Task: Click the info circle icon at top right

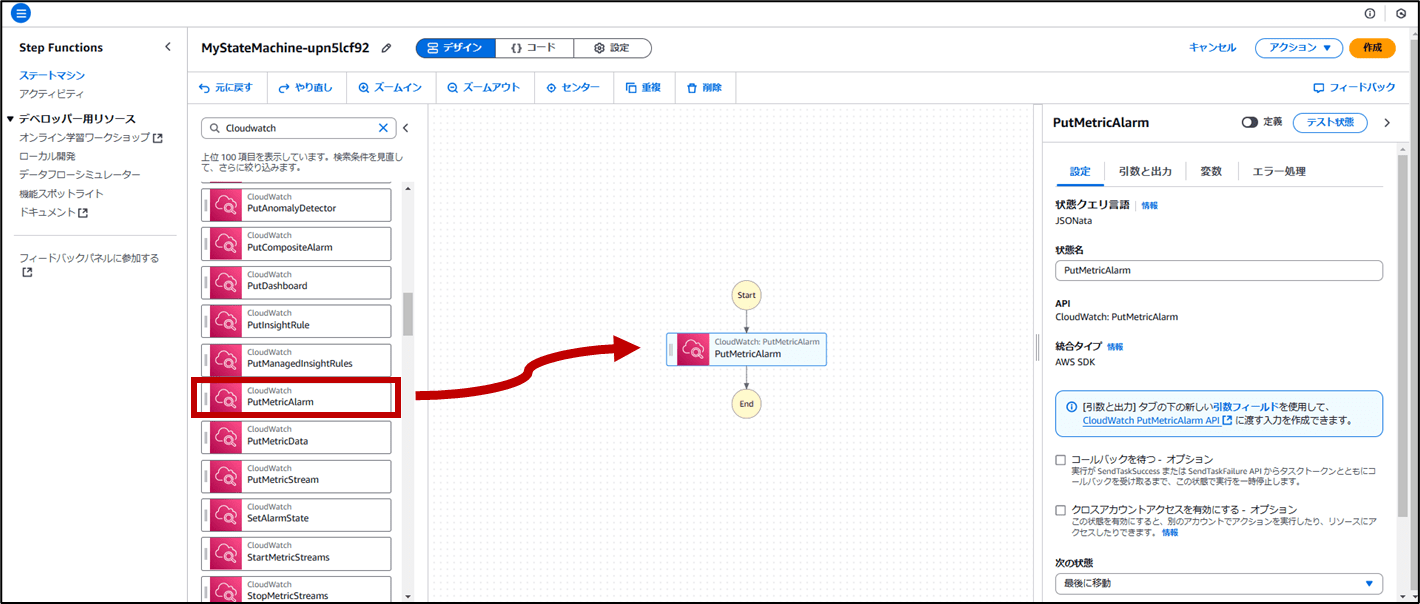Action: click(x=1370, y=14)
